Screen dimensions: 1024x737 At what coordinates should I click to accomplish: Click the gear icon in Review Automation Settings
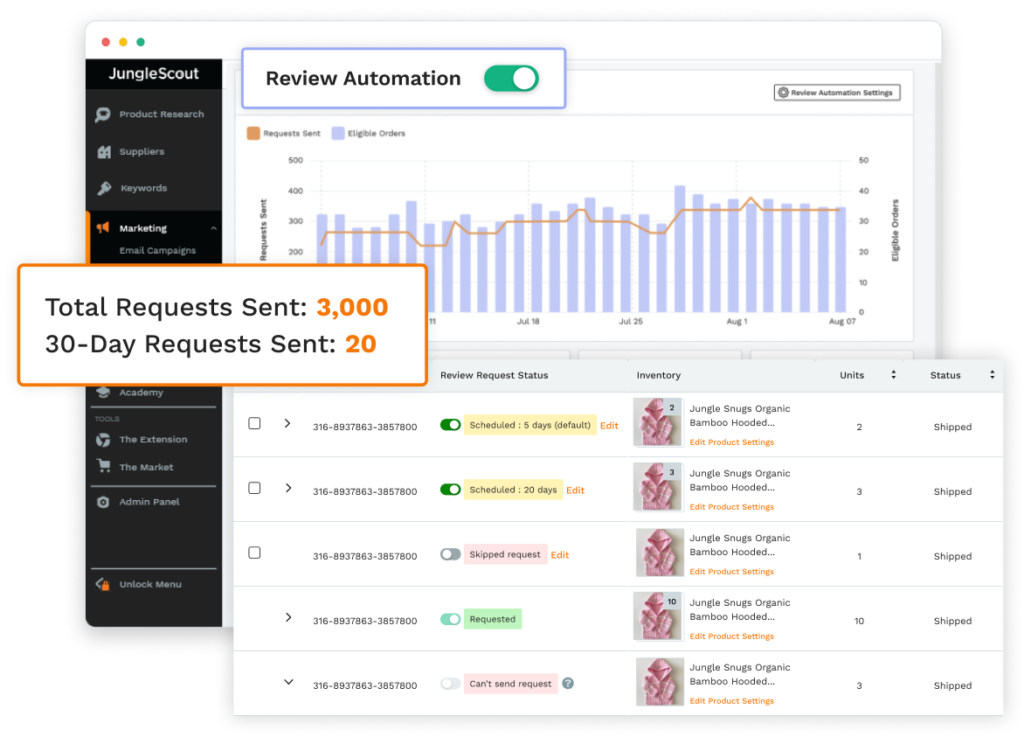783,93
